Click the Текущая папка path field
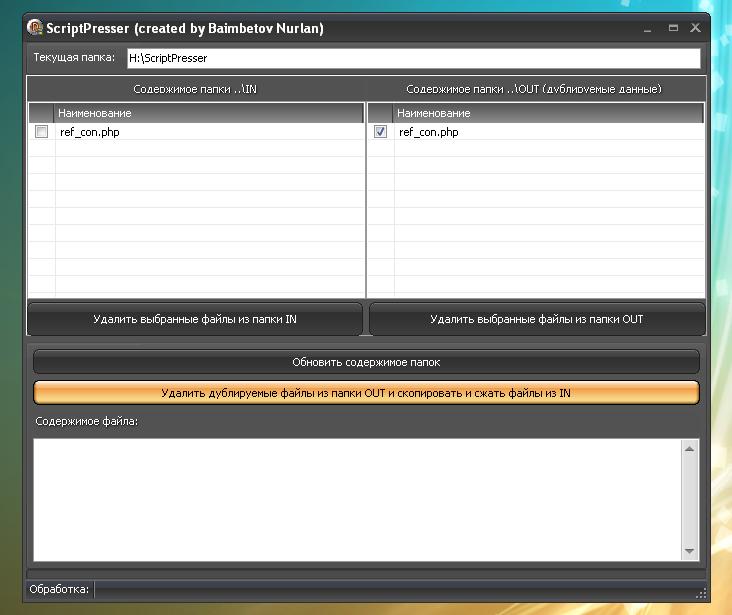Viewport: 732px width, 615px height. point(412,58)
